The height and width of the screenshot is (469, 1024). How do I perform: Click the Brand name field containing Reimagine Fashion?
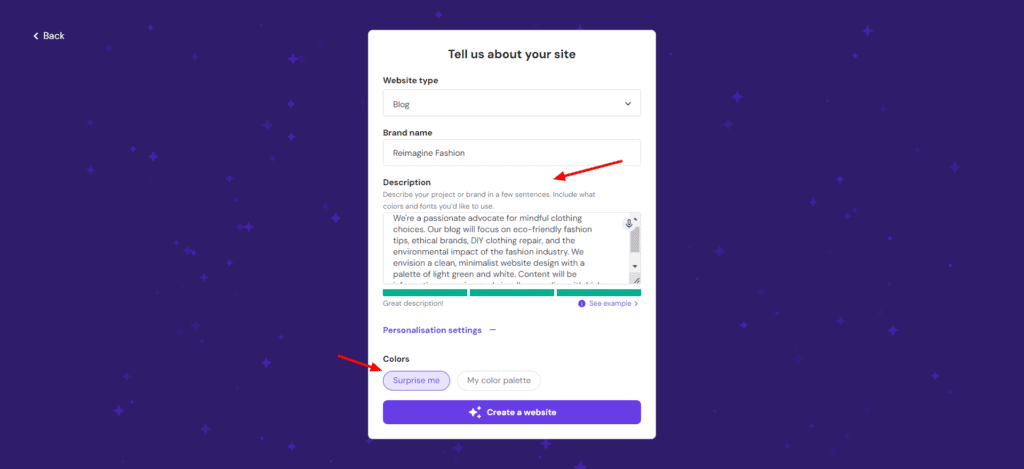click(511, 152)
